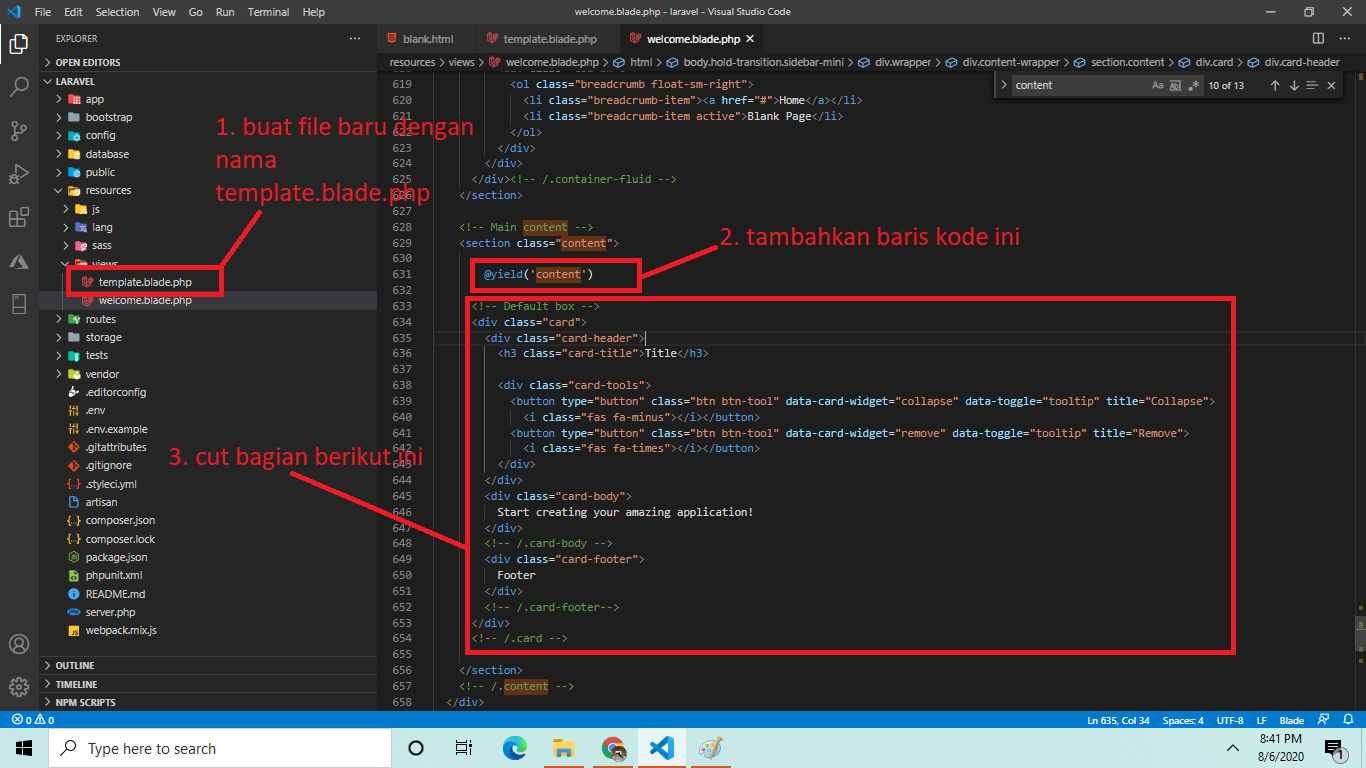The height and width of the screenshot is (768, 1366).
Task: Expand the NPM SCRIPTS panel
Action: (208, 702)
